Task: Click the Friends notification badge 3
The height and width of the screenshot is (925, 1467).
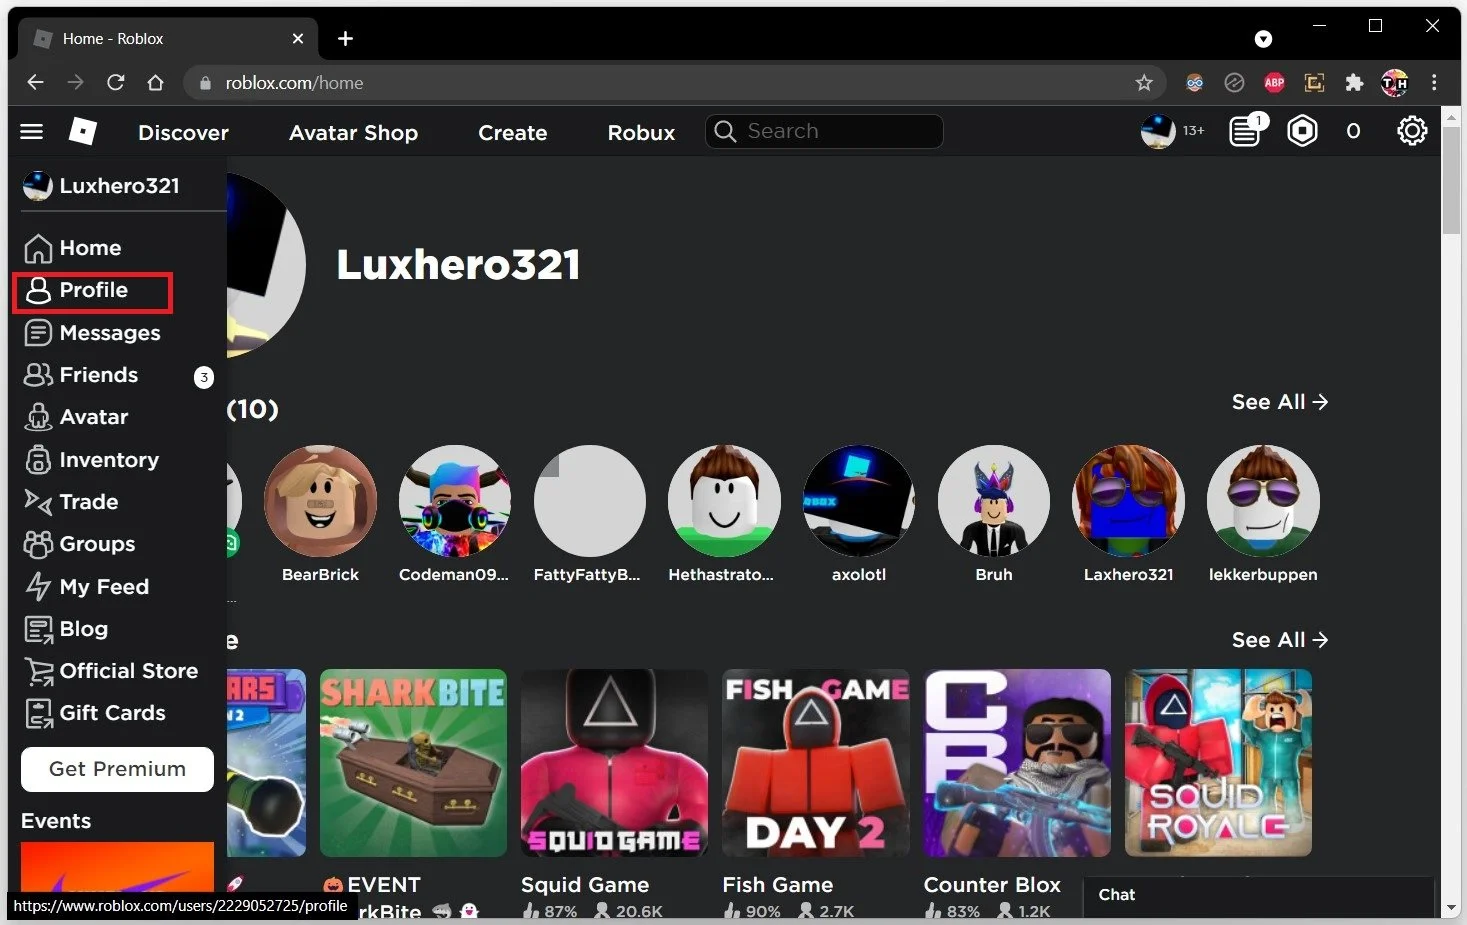Action: [x=204, y=377]
